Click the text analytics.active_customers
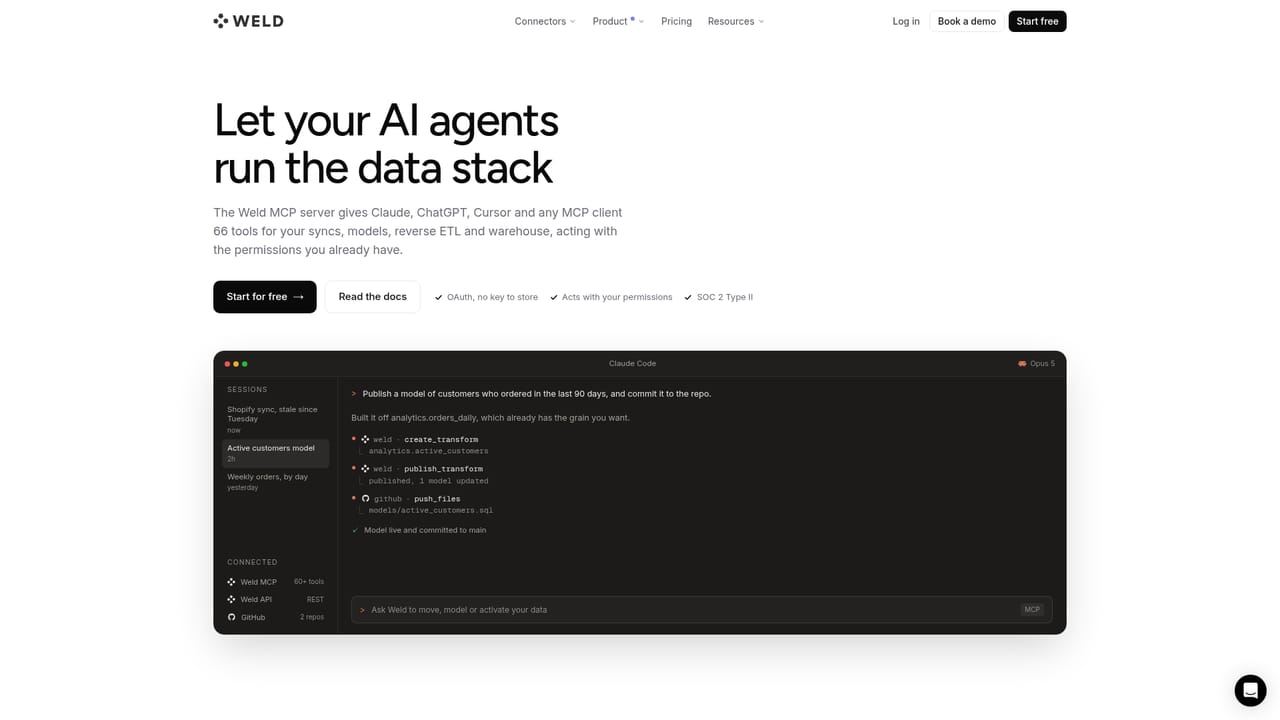The image size is (1280, 720). tap(428, 451)
